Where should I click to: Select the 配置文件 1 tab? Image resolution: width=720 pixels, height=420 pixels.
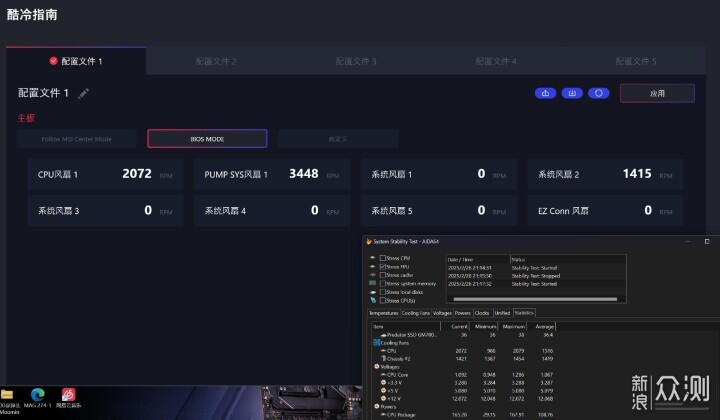coord(76,61)
